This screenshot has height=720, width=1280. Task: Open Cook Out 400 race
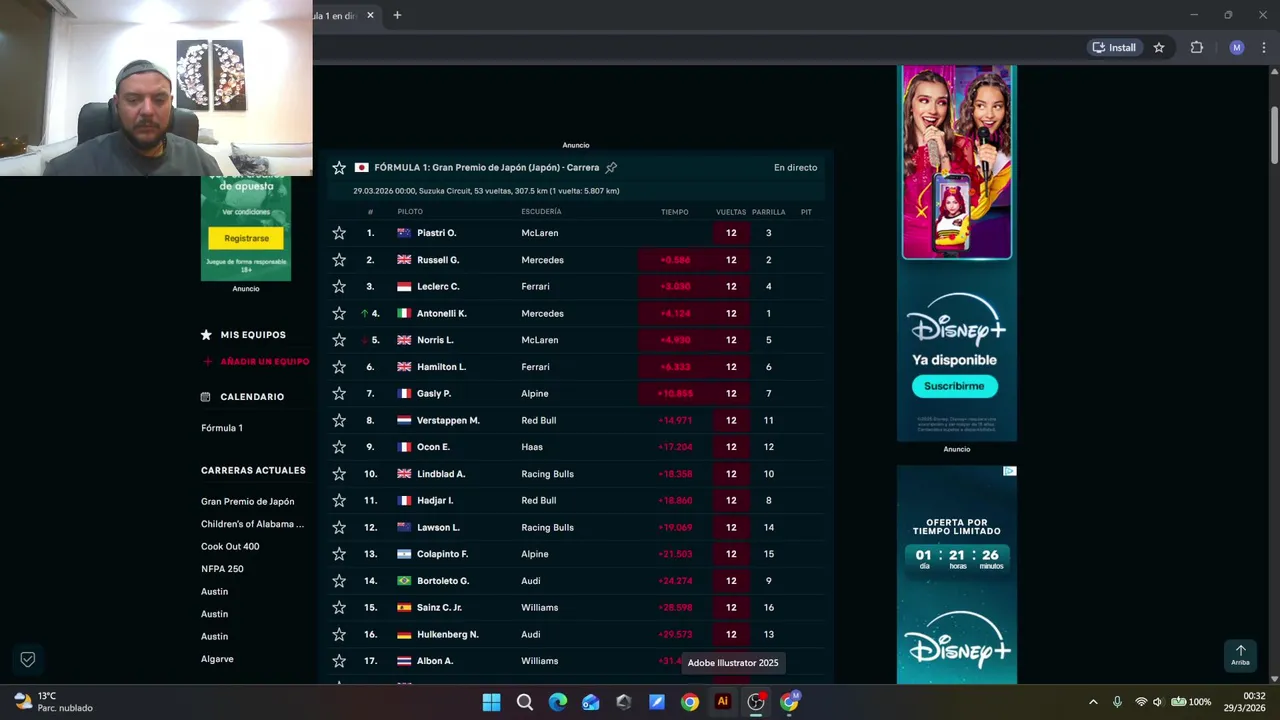(x=230, y=547)
